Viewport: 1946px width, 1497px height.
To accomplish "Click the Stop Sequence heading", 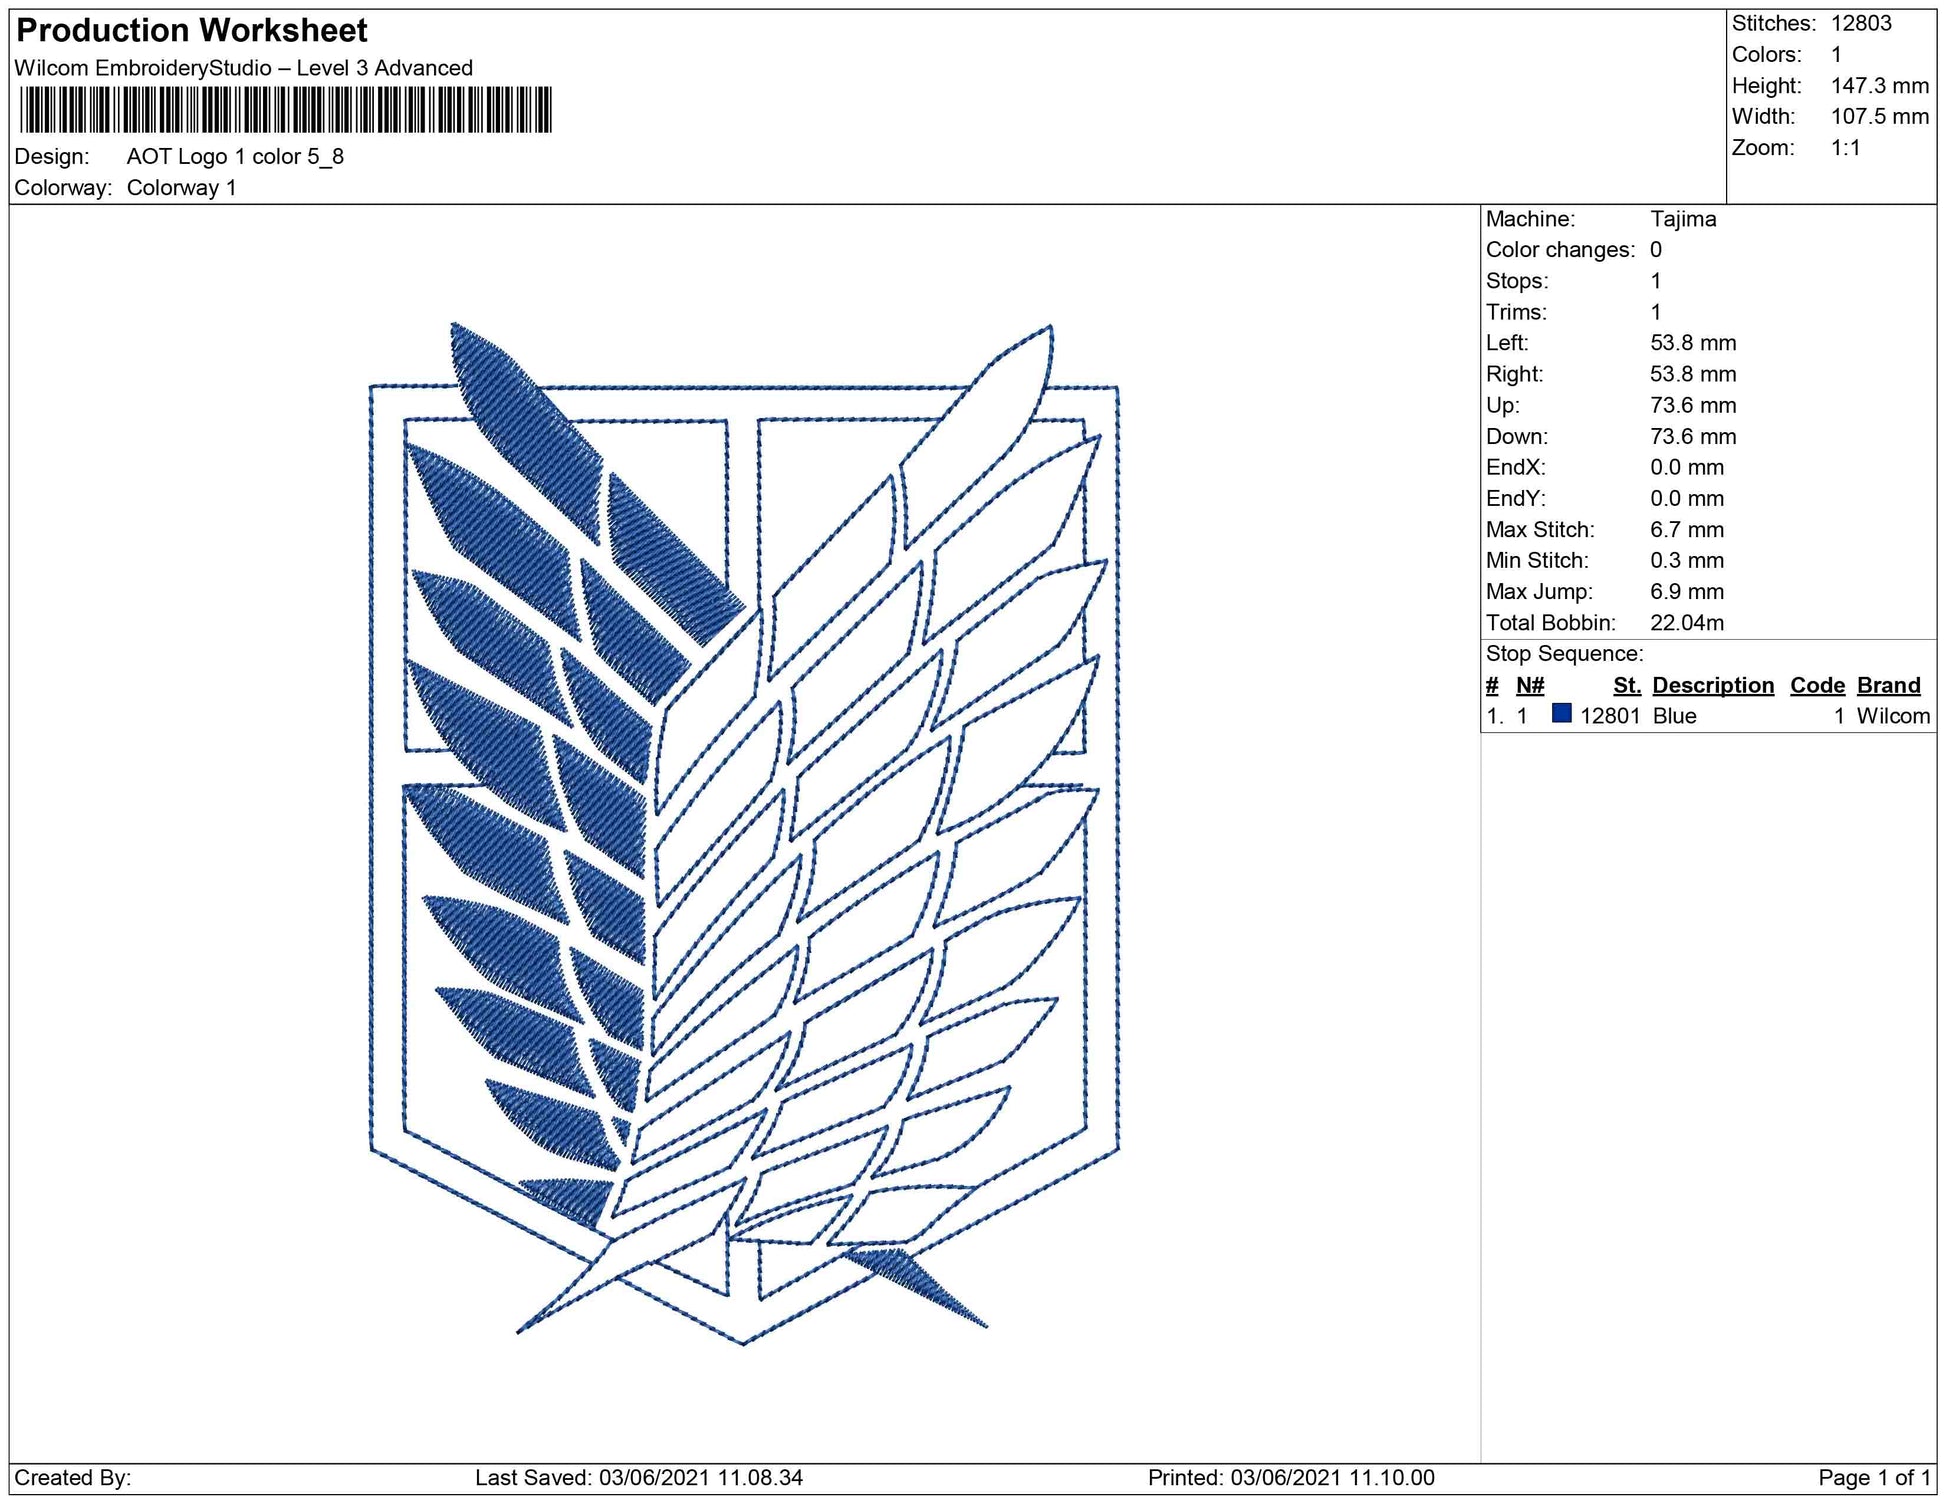I will 1564,654.
